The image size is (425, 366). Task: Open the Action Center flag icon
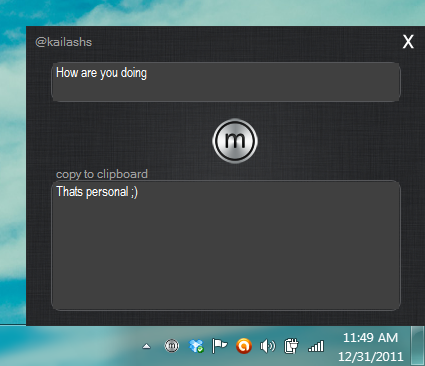click(219, 346)
